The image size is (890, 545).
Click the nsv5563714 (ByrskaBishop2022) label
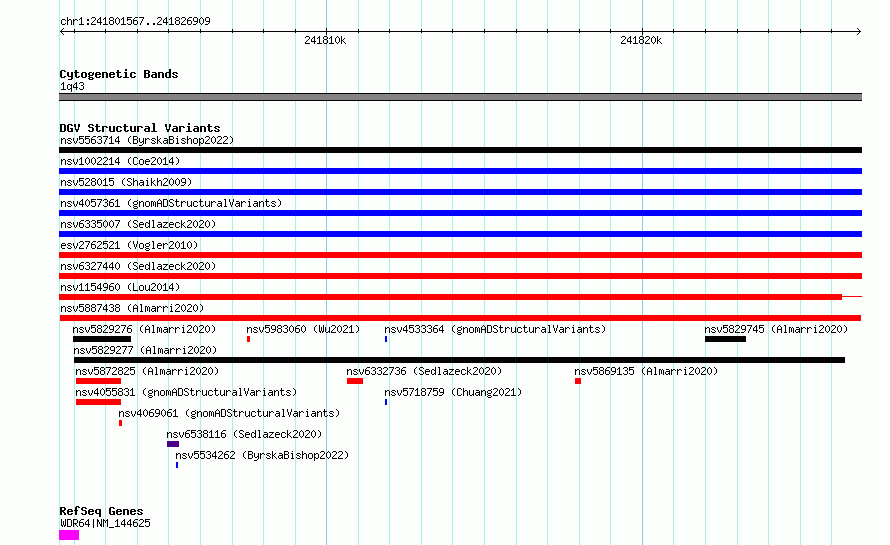tap(147, 140)
